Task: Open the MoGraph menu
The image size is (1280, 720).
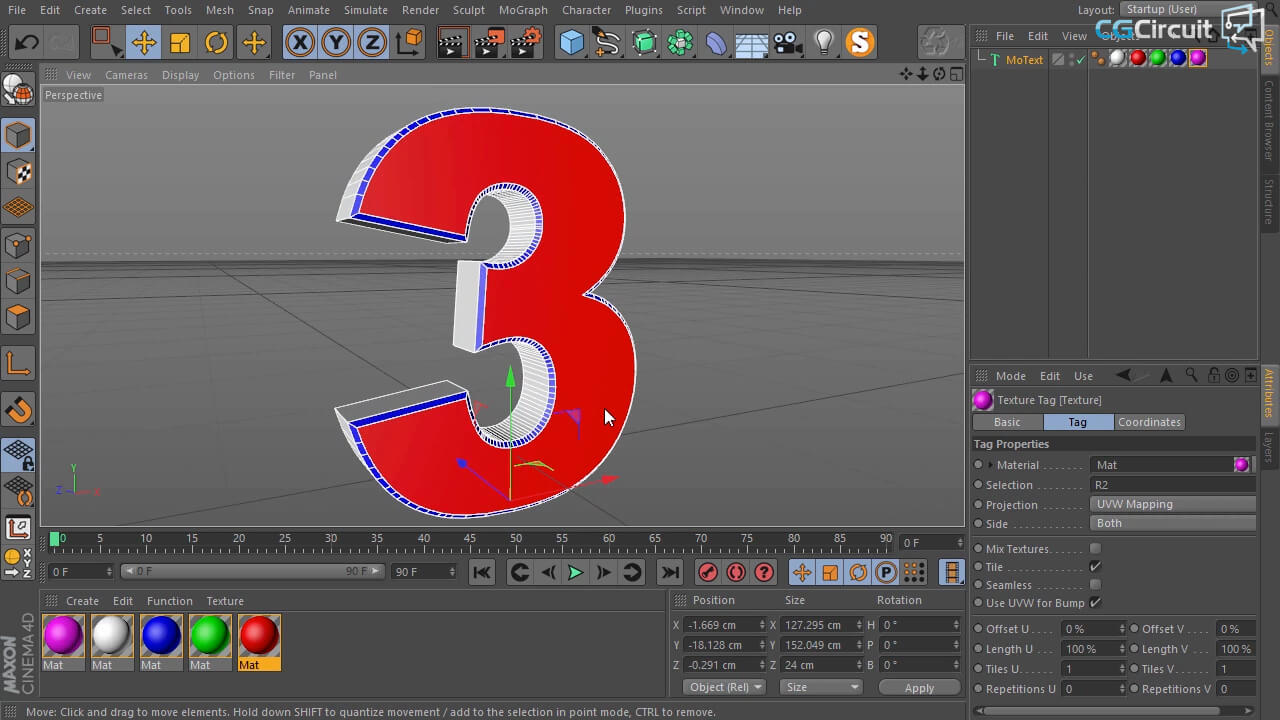Action: 523,10
